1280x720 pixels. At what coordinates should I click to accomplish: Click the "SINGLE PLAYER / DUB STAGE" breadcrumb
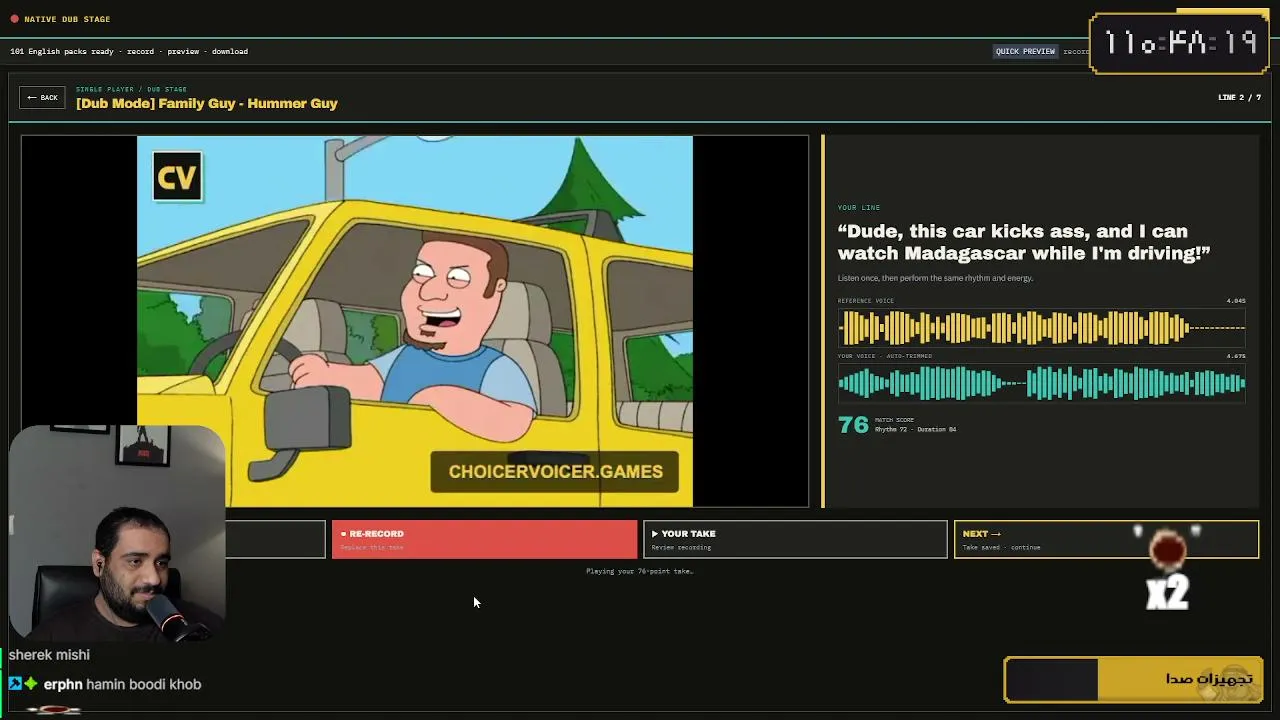[131, 89]
